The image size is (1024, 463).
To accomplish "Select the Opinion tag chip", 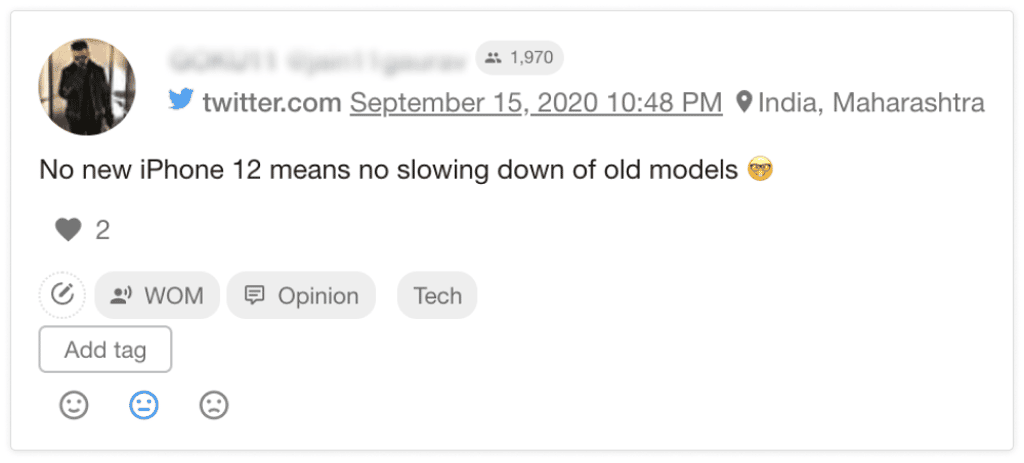I will [x=301, y=295].
